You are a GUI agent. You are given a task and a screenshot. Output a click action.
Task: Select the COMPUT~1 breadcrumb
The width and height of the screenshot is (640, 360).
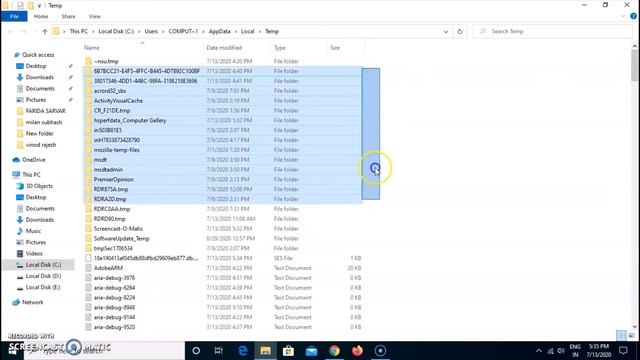tap(183, 31)
